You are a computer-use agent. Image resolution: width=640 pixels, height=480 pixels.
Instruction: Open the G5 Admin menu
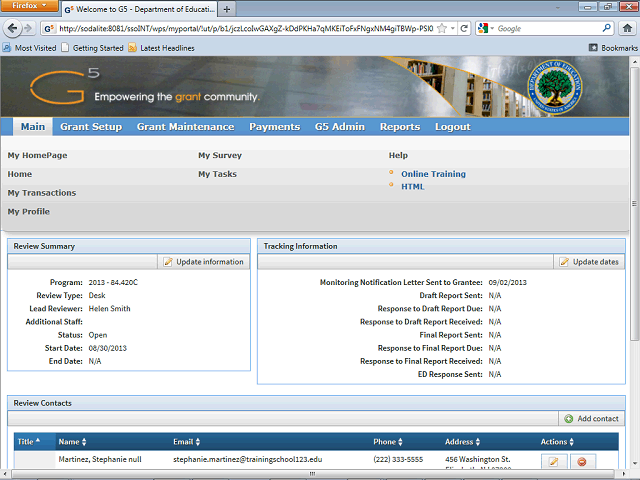340,127
